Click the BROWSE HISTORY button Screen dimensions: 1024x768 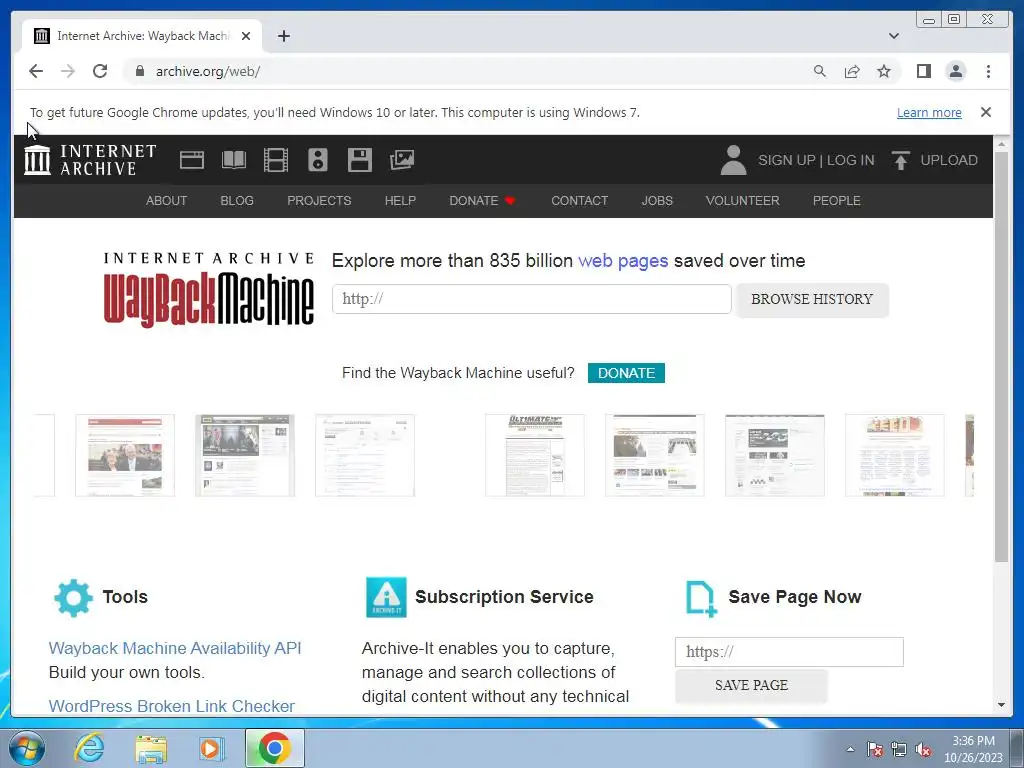(x=812, y=299)
